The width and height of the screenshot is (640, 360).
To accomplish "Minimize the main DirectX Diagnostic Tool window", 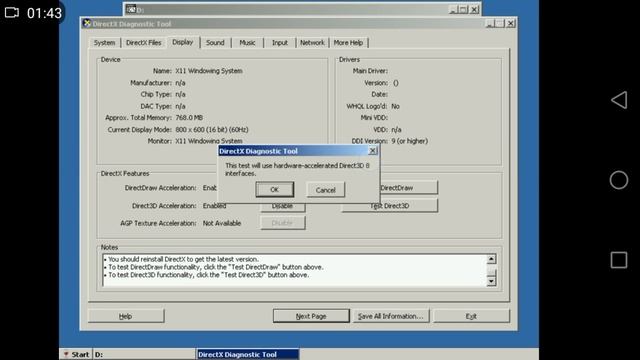I will [491, 24].
